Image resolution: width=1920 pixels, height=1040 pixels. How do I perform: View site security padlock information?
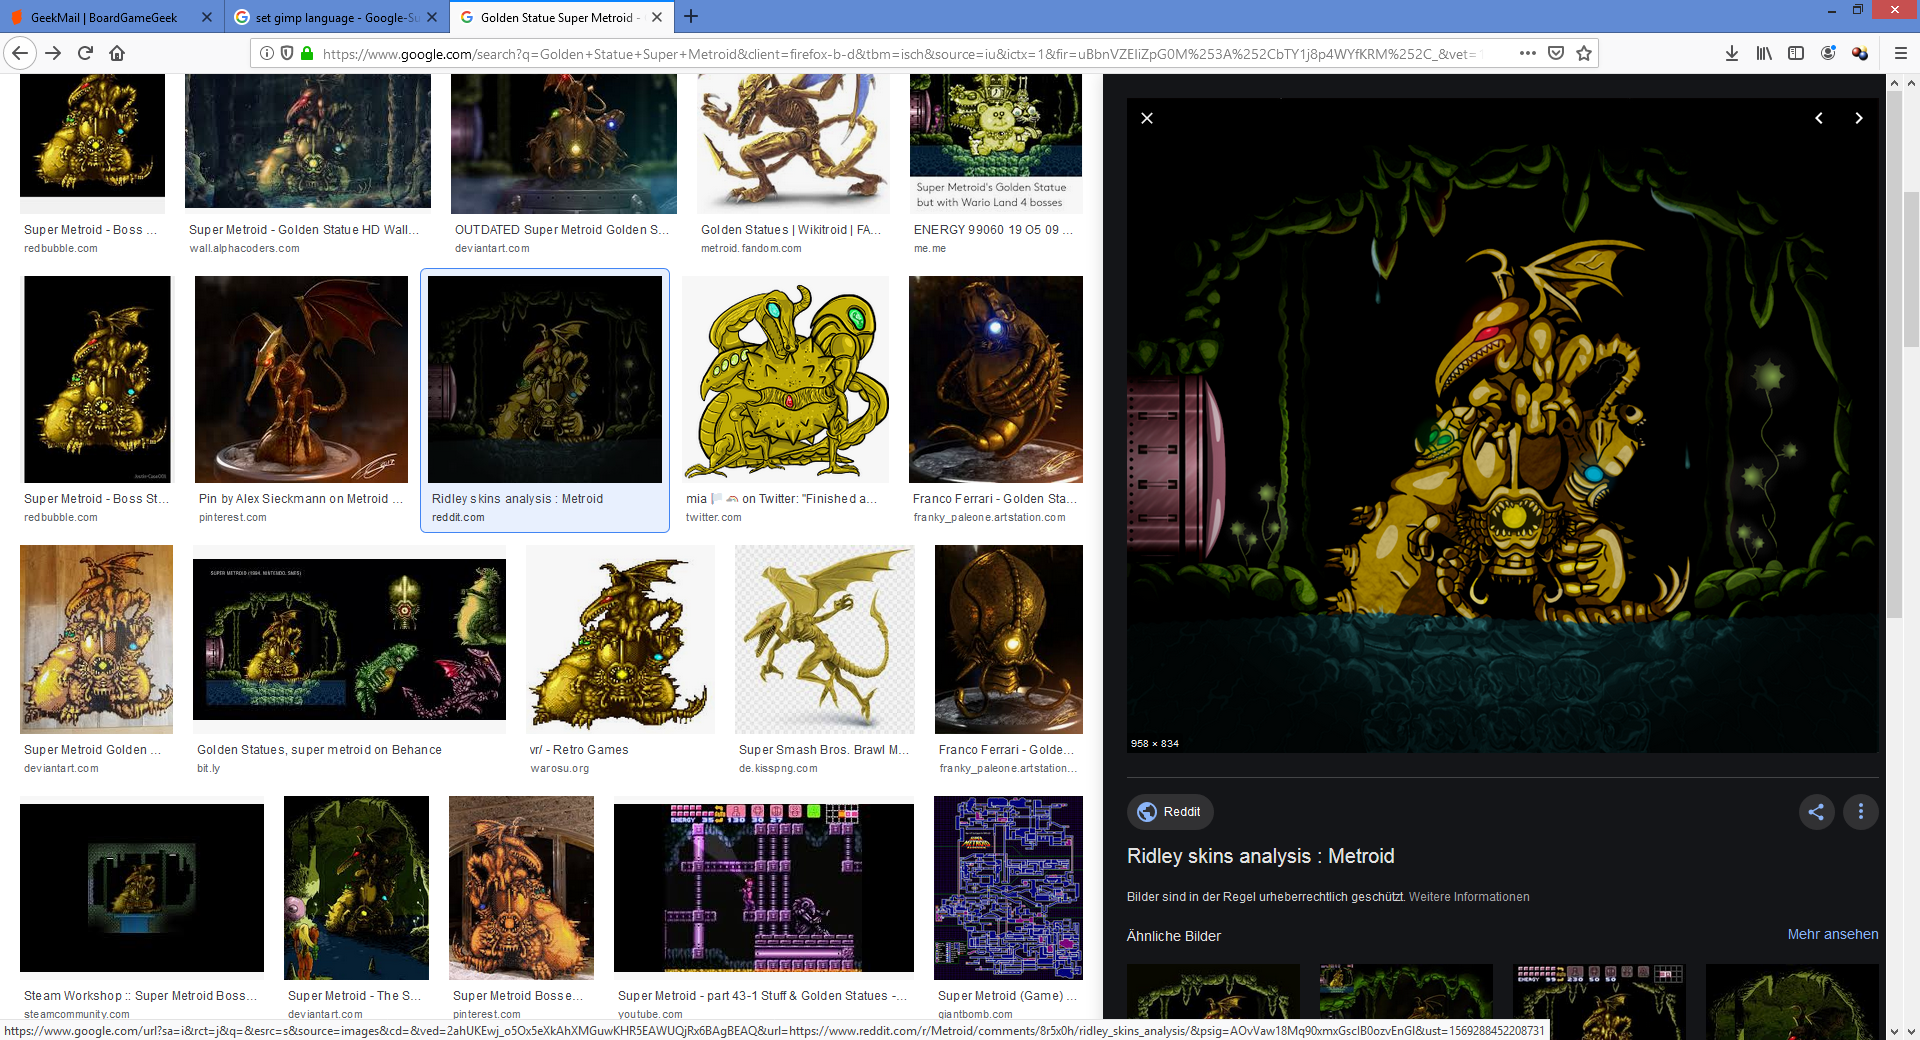307,53
